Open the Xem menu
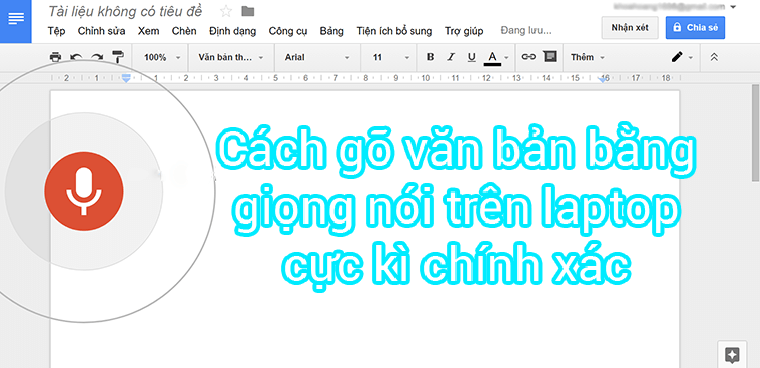The width and height of the screenshot is (760, 368). [148, 31]
